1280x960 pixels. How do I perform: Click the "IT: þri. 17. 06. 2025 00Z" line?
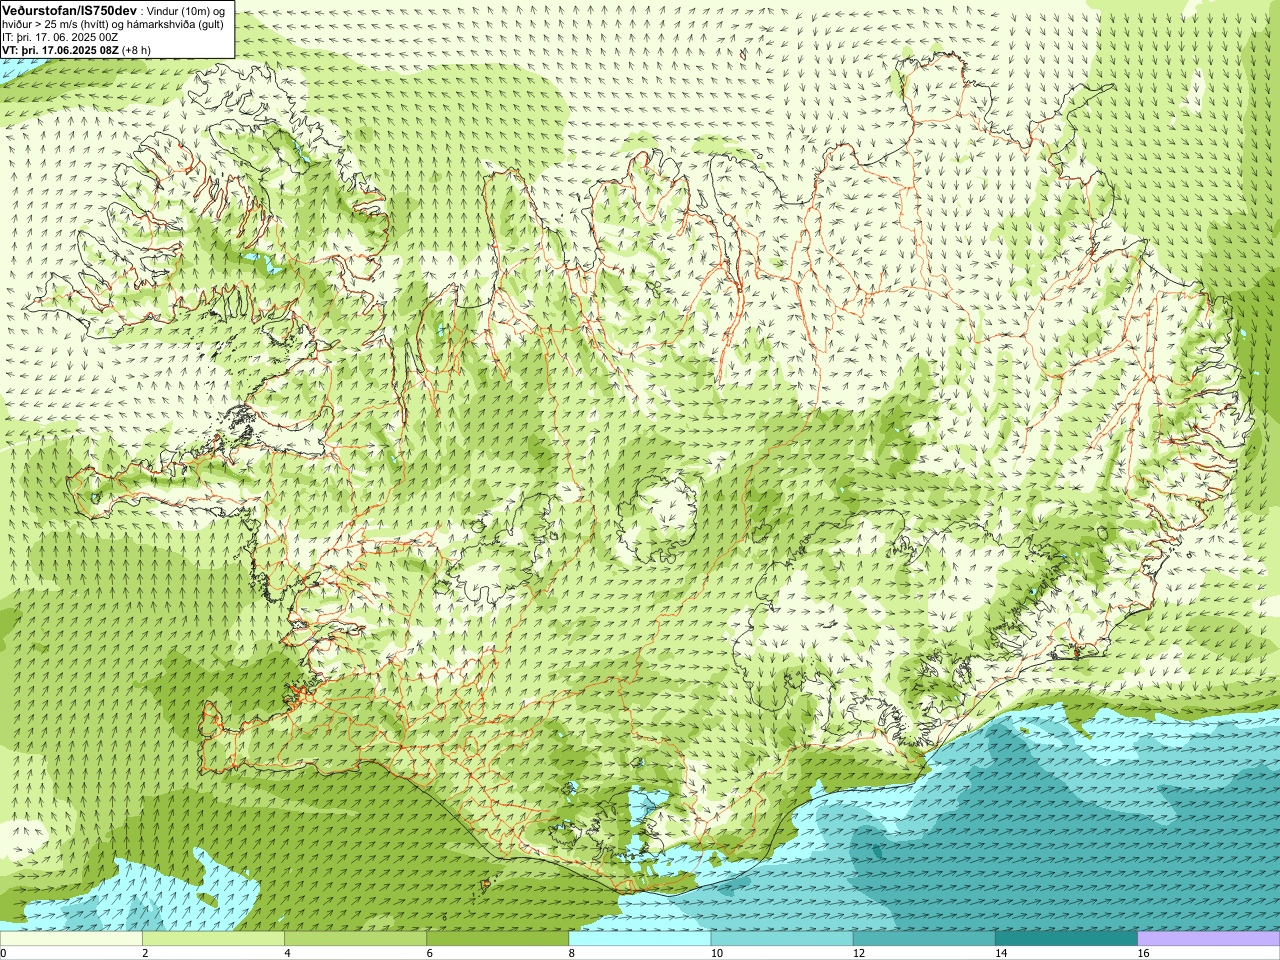tap(60, 37)
